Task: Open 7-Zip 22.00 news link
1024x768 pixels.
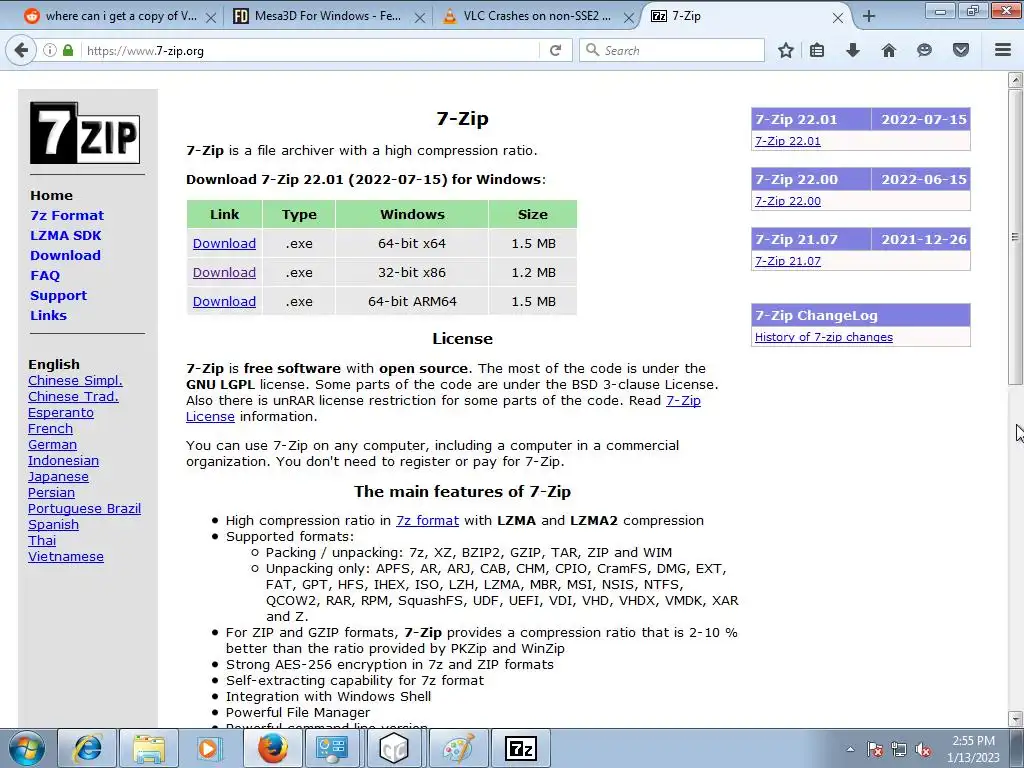Action: (788, 201)
